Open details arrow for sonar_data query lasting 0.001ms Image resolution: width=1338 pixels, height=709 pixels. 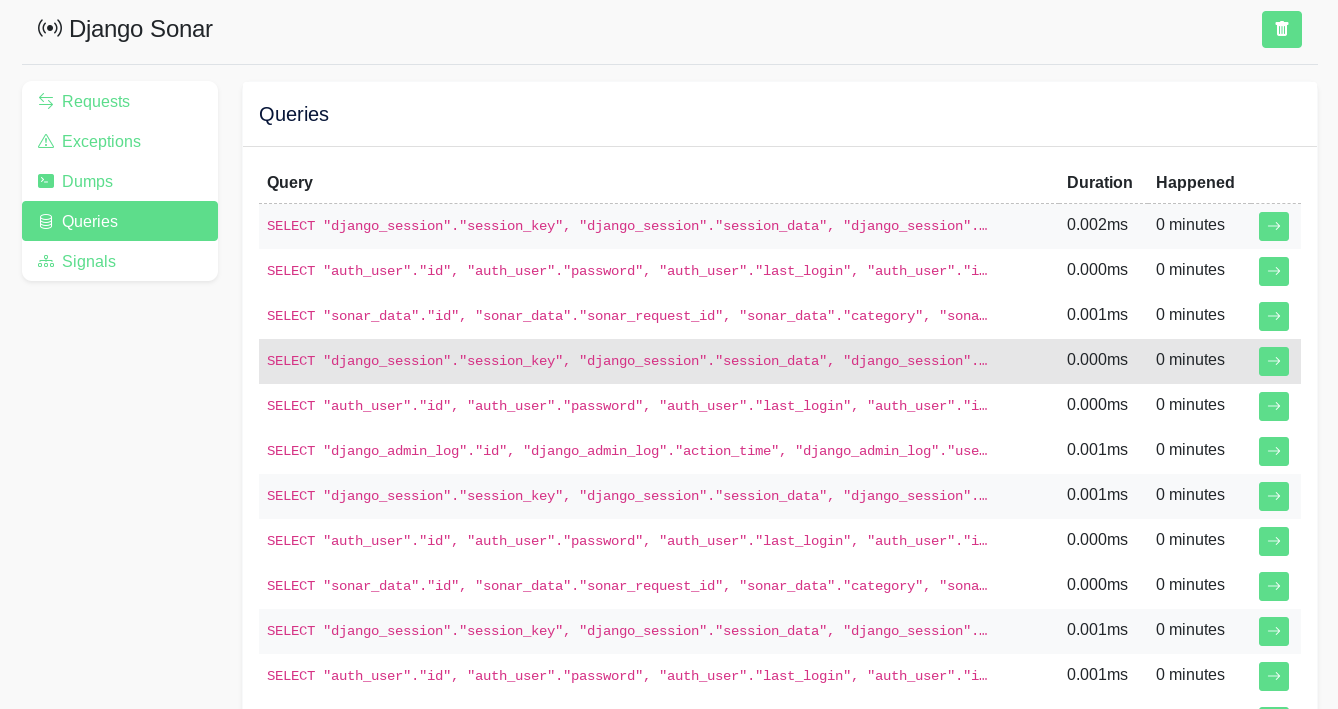tap(1274, 316)
